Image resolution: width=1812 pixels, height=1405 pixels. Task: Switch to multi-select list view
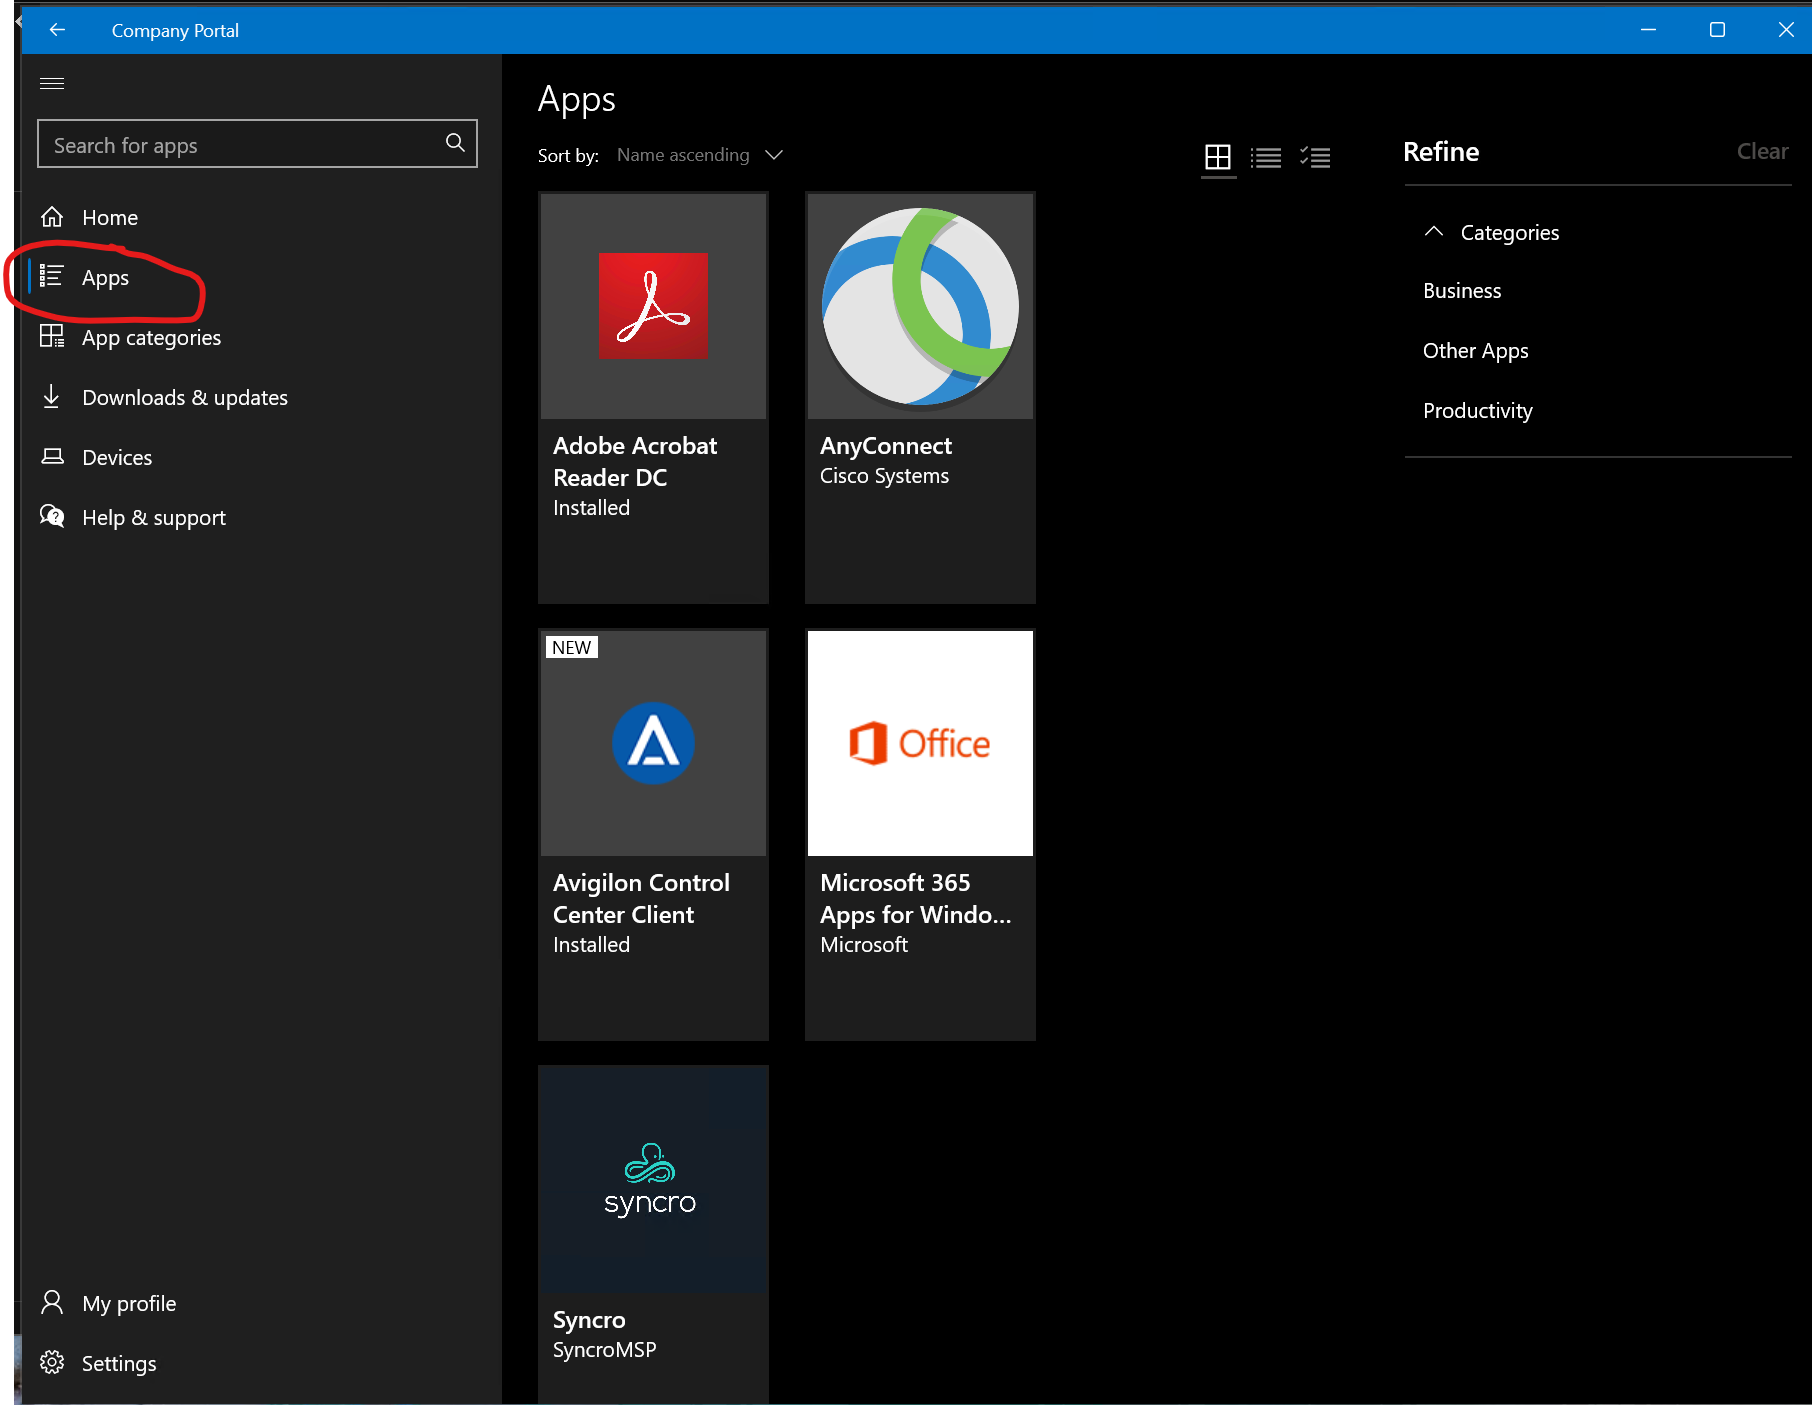pos(1315,157)
